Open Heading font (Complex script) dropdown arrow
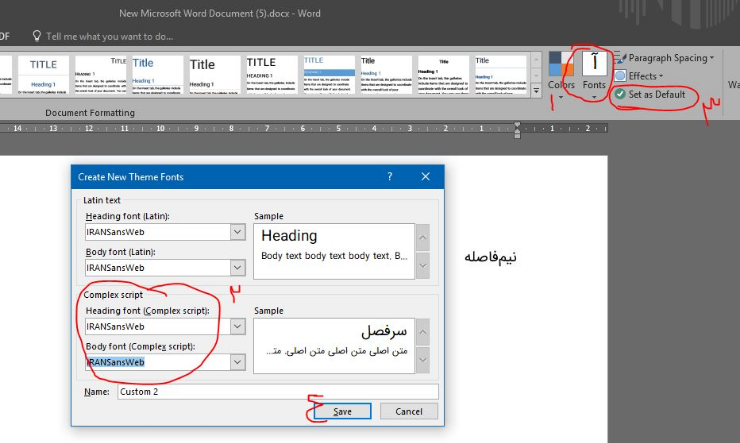740x443 pixels. (x=237, y=326)
